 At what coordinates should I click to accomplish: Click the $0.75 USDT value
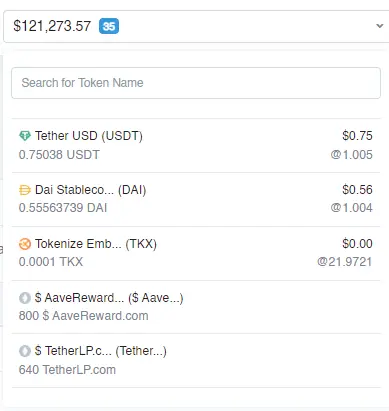tap(357, 136)
